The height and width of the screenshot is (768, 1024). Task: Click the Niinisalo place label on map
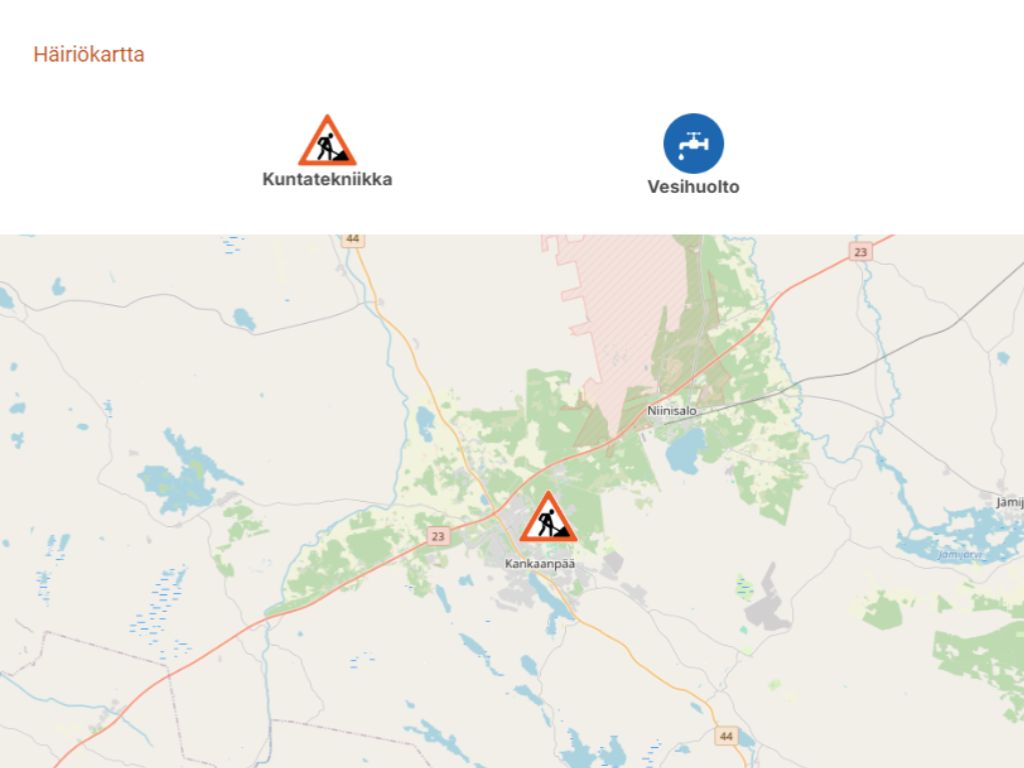(672, 411)
